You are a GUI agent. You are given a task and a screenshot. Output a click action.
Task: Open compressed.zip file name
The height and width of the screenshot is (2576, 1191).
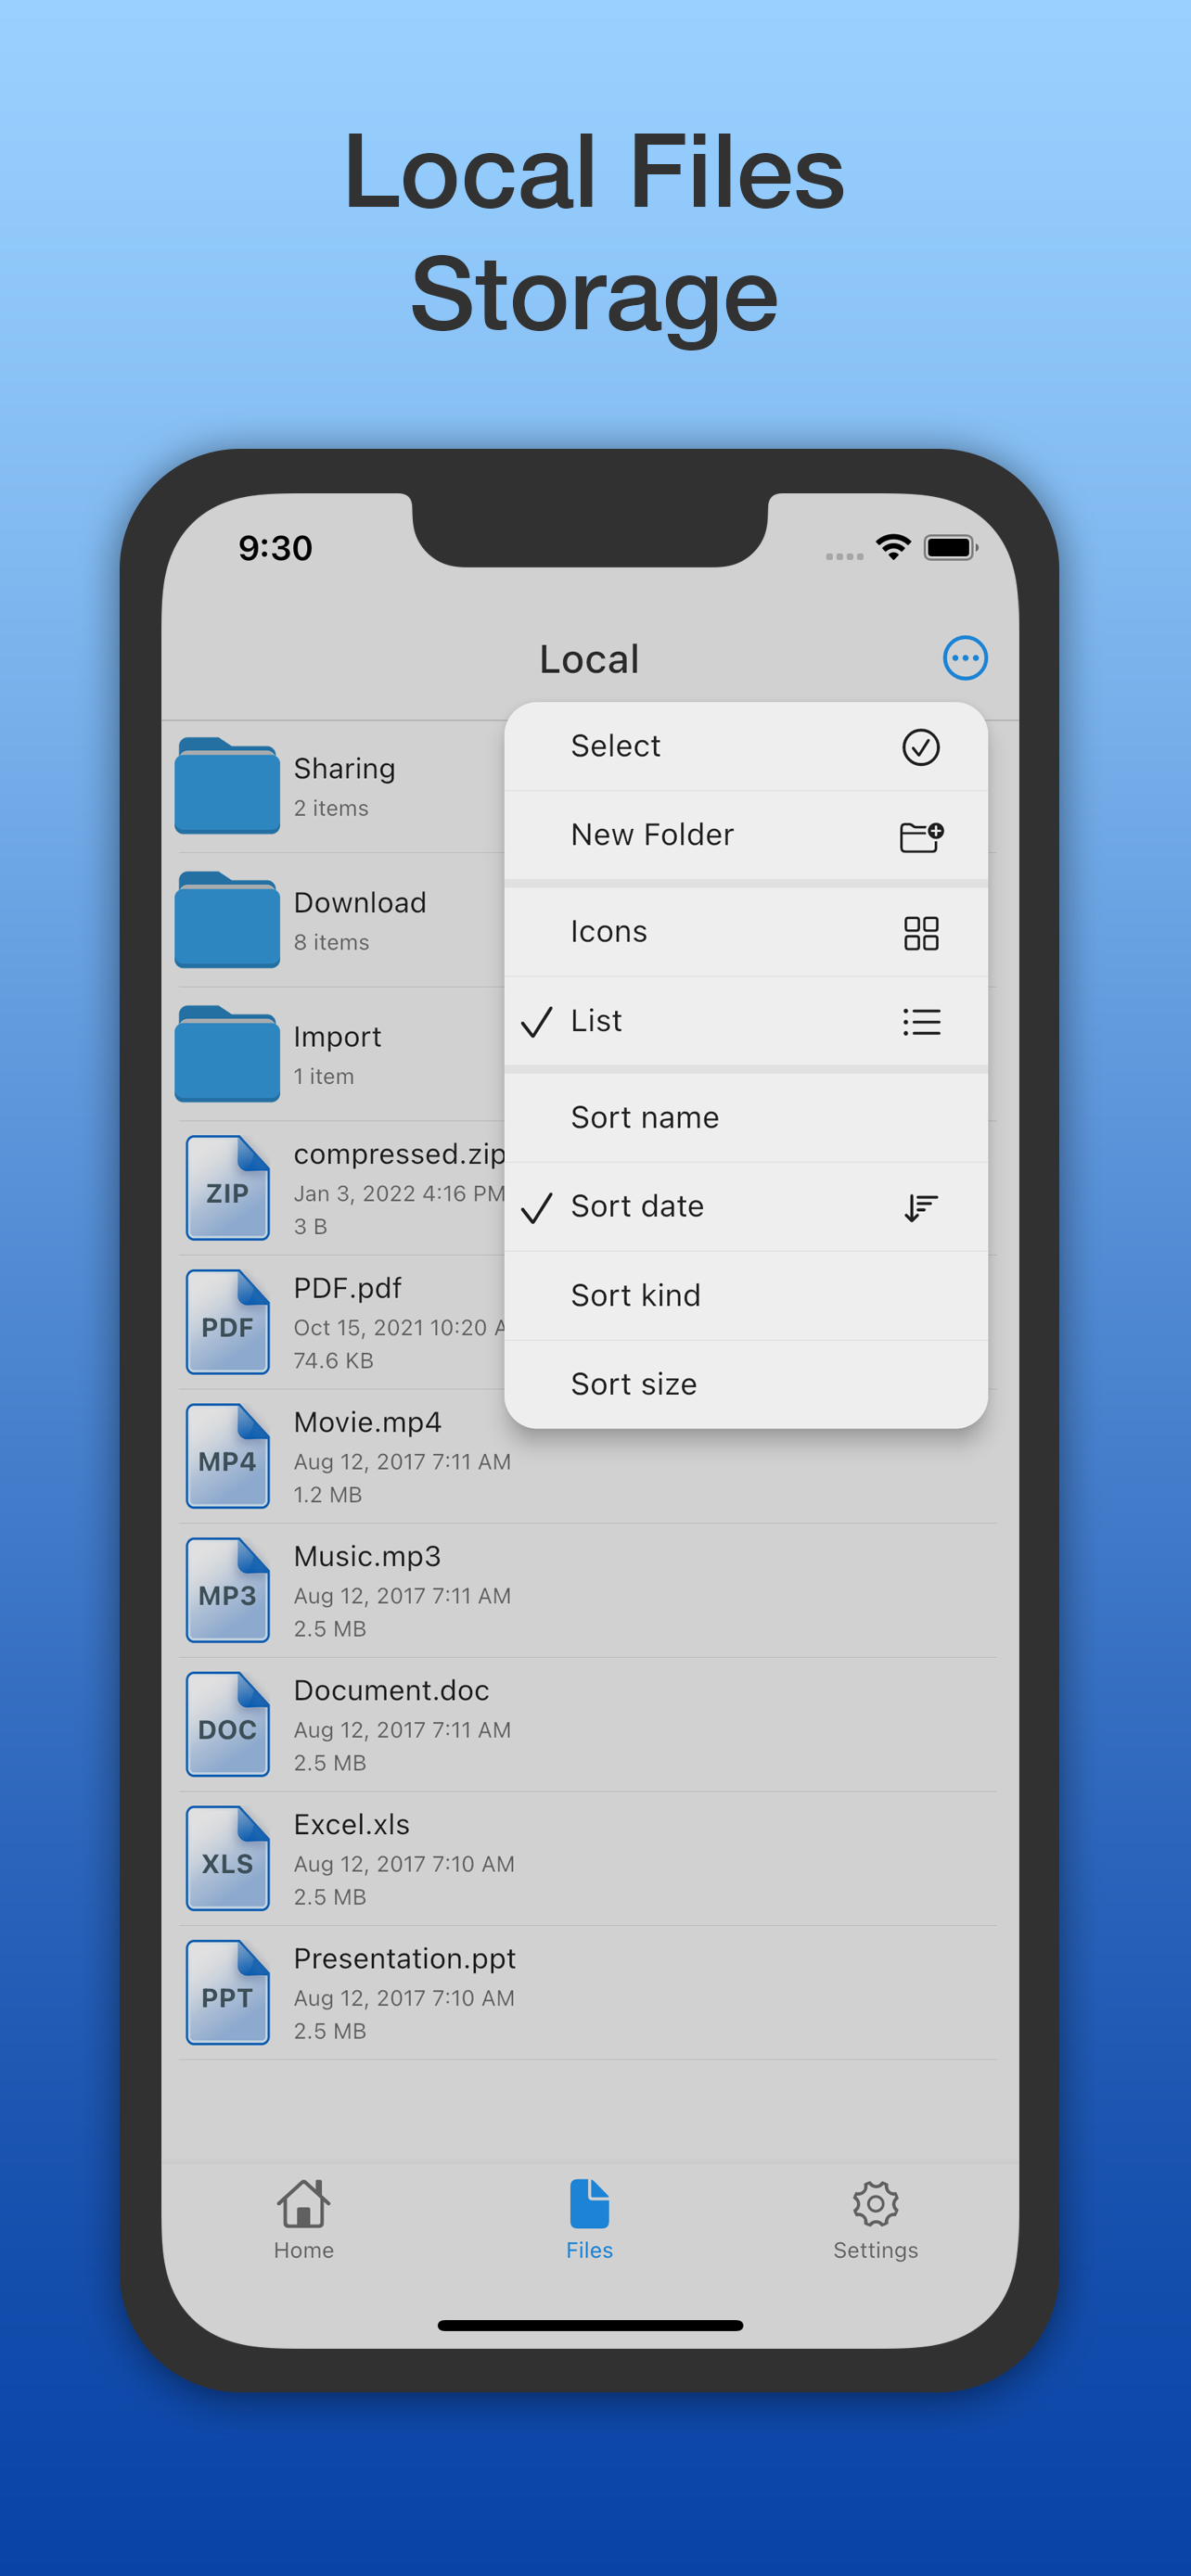(399, 1154)
